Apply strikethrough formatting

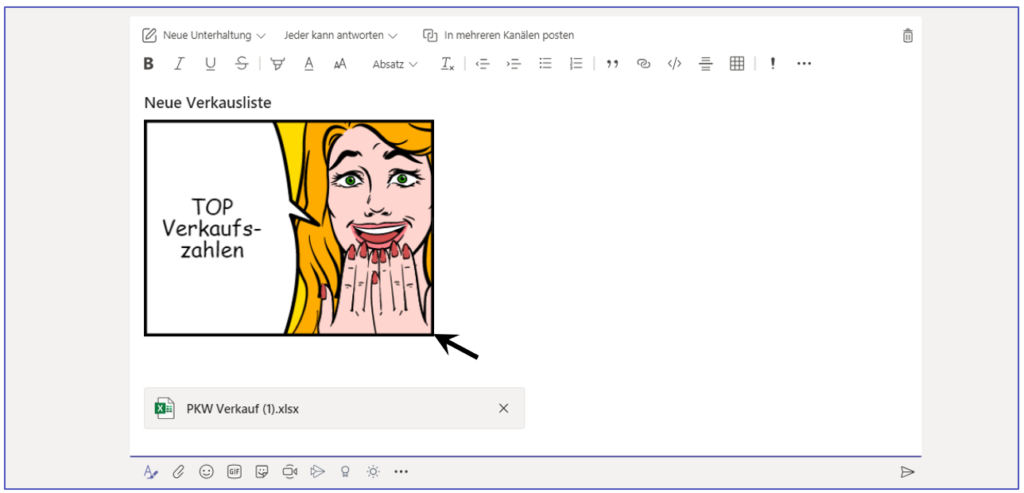click(242, 63)
